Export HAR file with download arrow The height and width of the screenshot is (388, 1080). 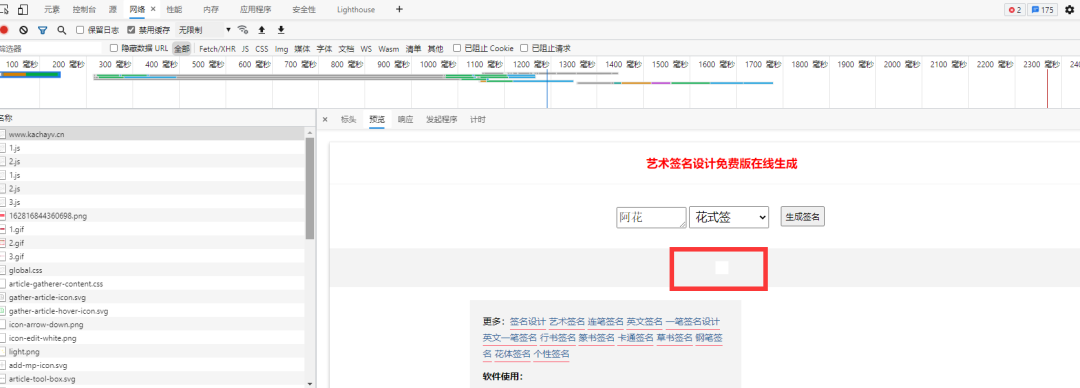[x=280, y=30]
